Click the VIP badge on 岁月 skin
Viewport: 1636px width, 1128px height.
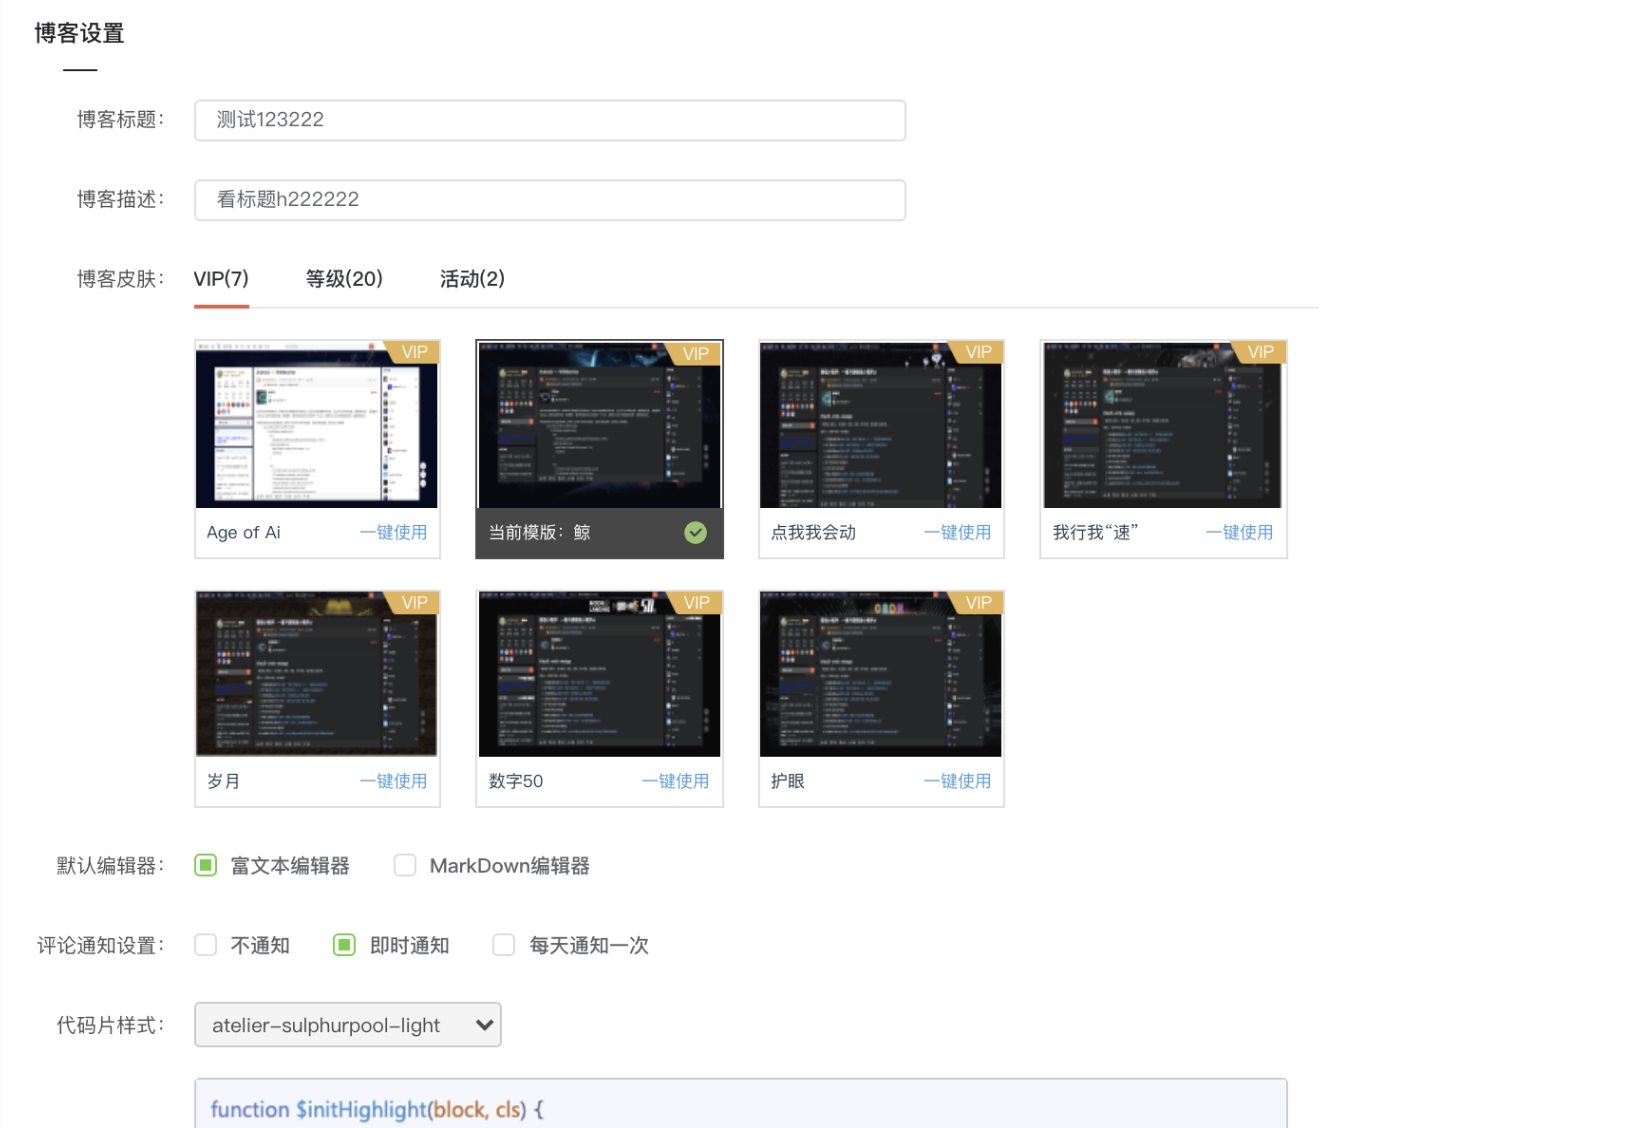[414, 602]
